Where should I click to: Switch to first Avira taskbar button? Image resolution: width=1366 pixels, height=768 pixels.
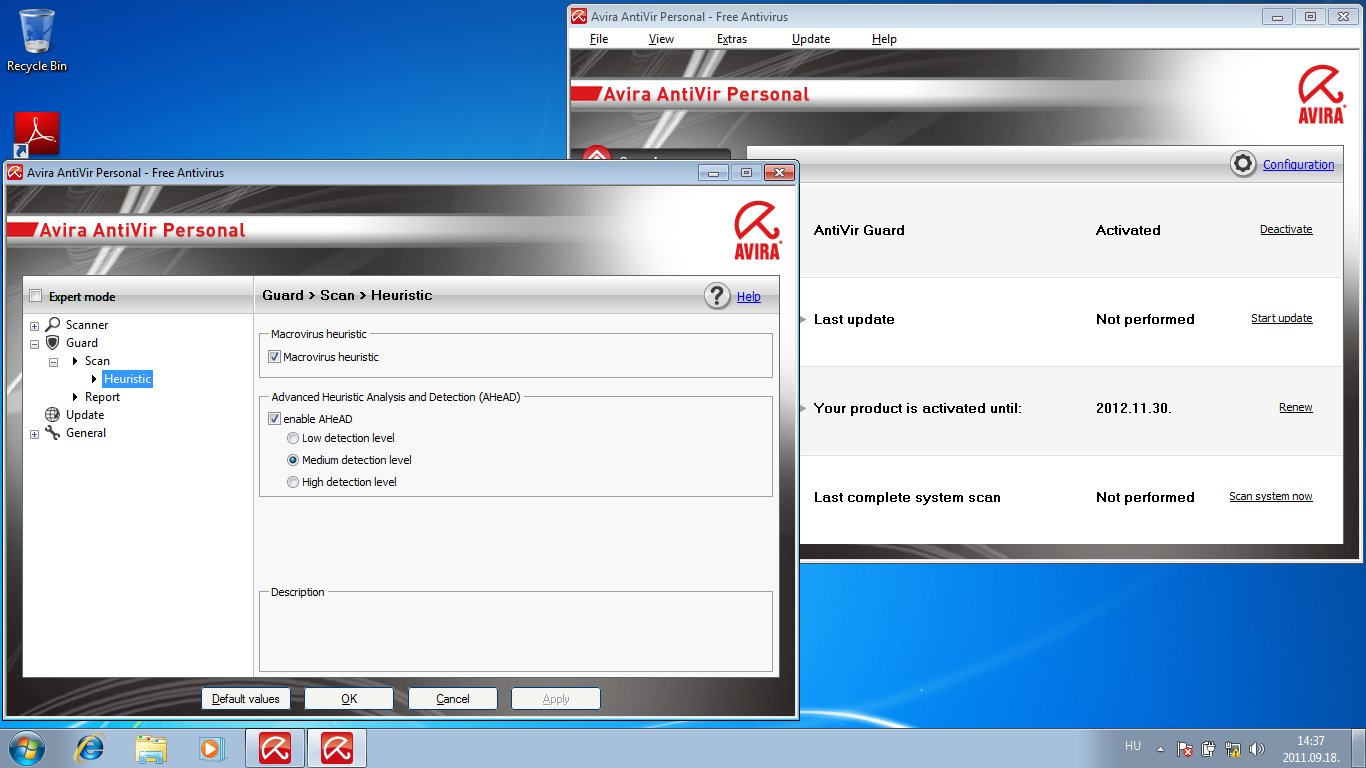(x=275, y=747)
